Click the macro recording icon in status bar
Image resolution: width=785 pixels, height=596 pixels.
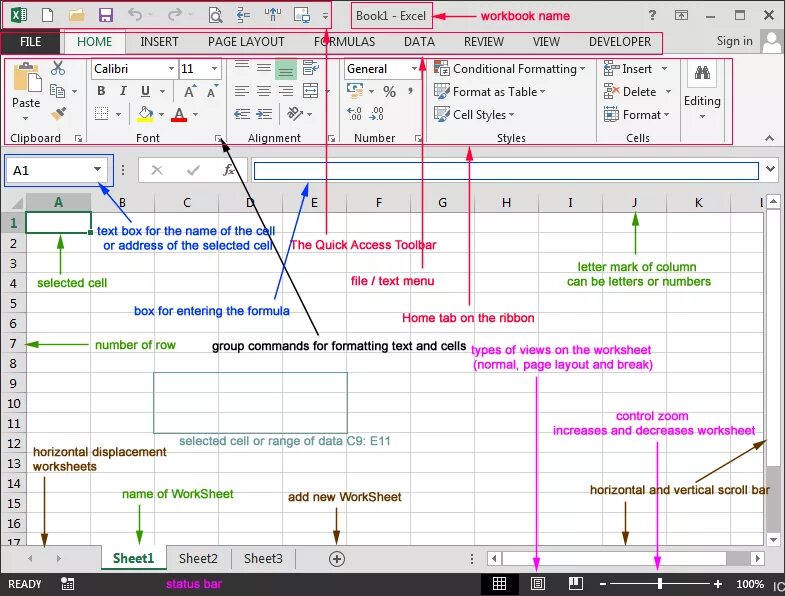(x=68, y=583)
